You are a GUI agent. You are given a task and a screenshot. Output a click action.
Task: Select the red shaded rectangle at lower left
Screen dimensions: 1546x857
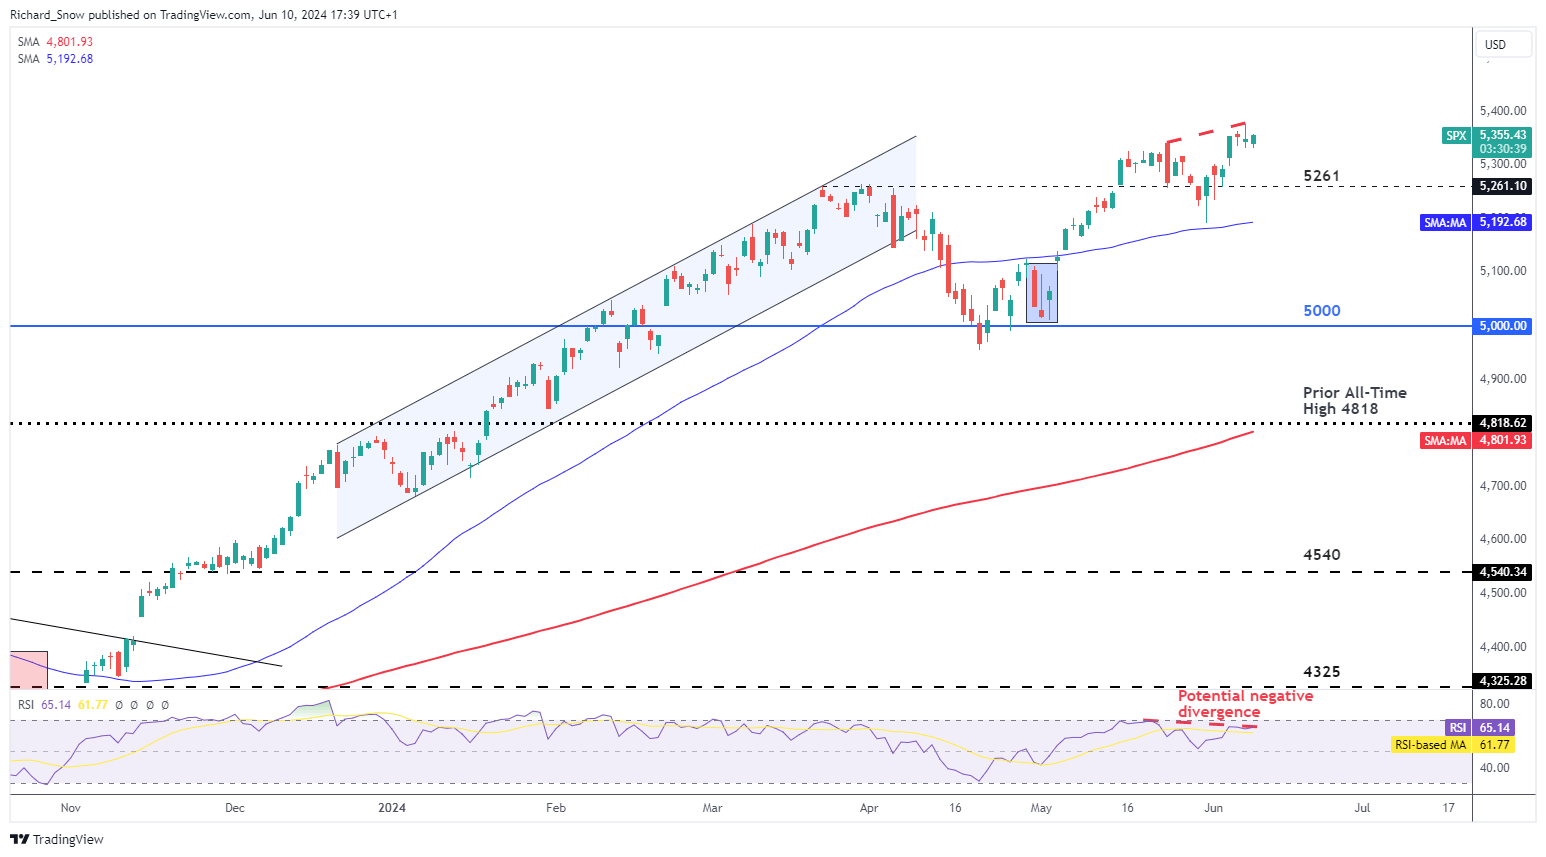click(29, 670)
